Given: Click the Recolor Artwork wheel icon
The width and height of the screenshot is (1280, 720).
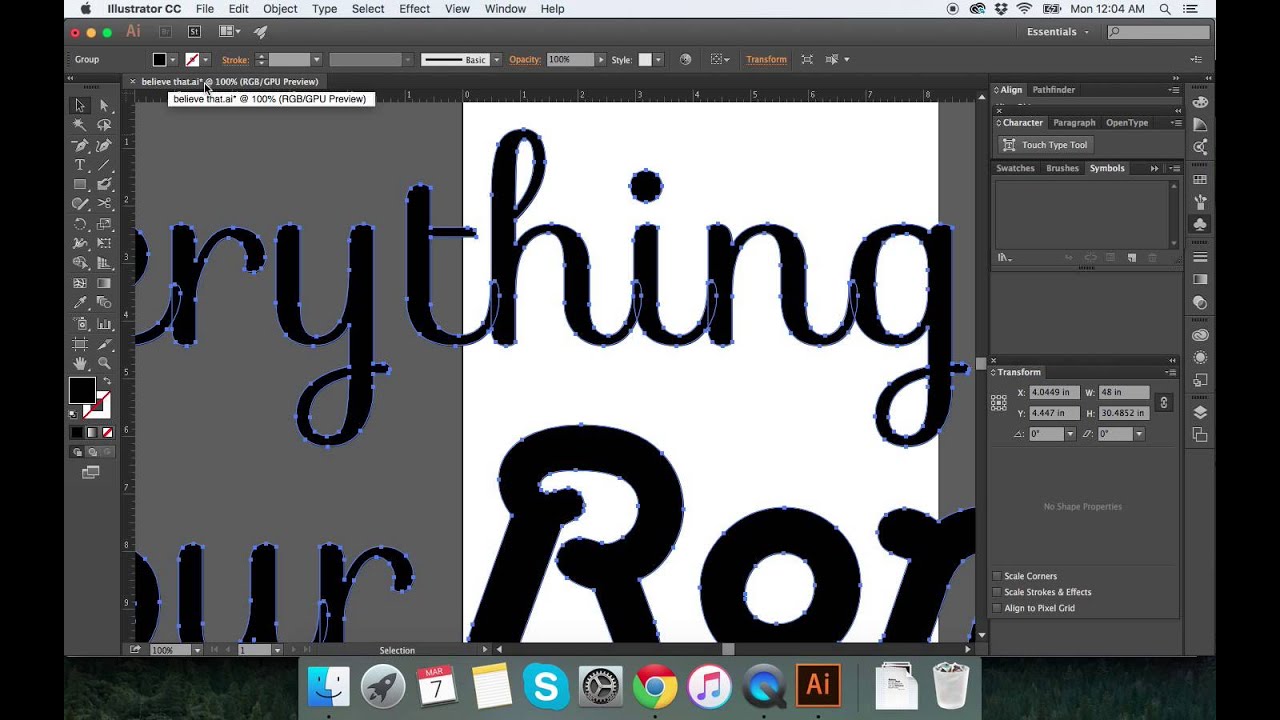Looking at the screenshot, I should tap(685, 59).
